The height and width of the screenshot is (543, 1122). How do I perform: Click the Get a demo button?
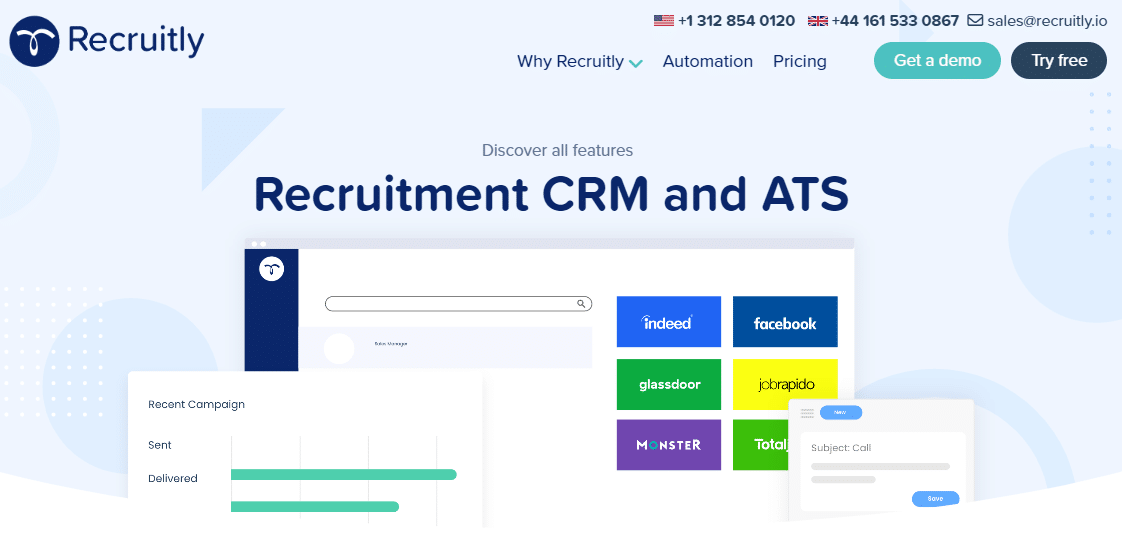coord(937,60)
